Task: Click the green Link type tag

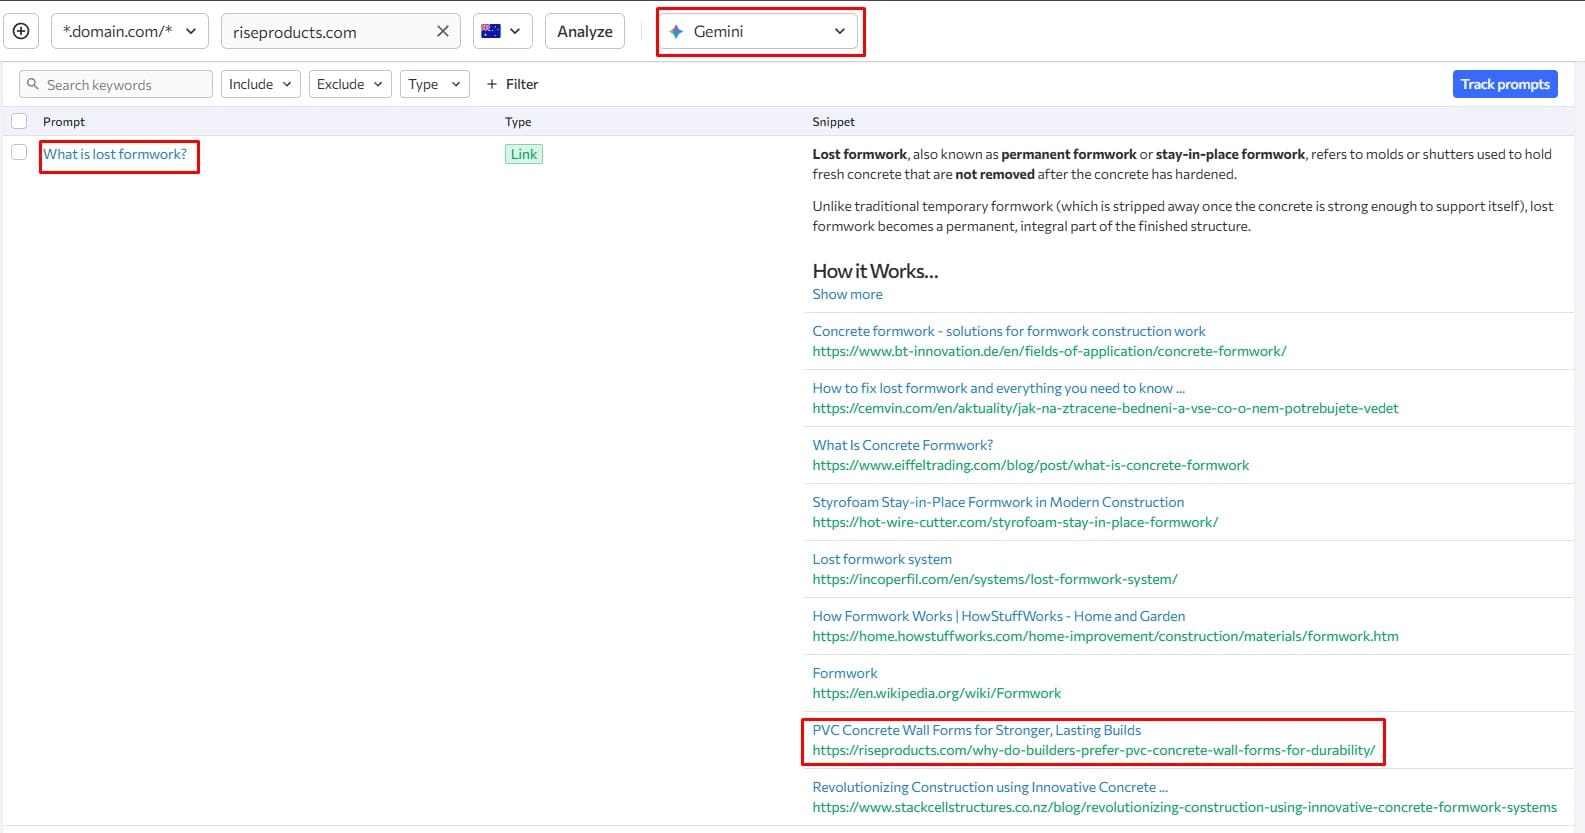Action: pos(524,154)
